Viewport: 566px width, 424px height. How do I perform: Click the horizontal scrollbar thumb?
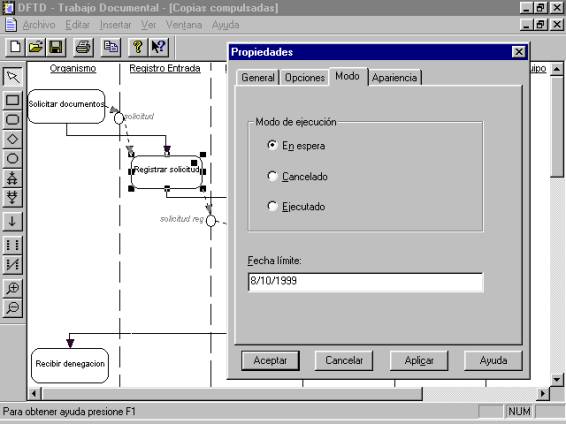point(232,393)
